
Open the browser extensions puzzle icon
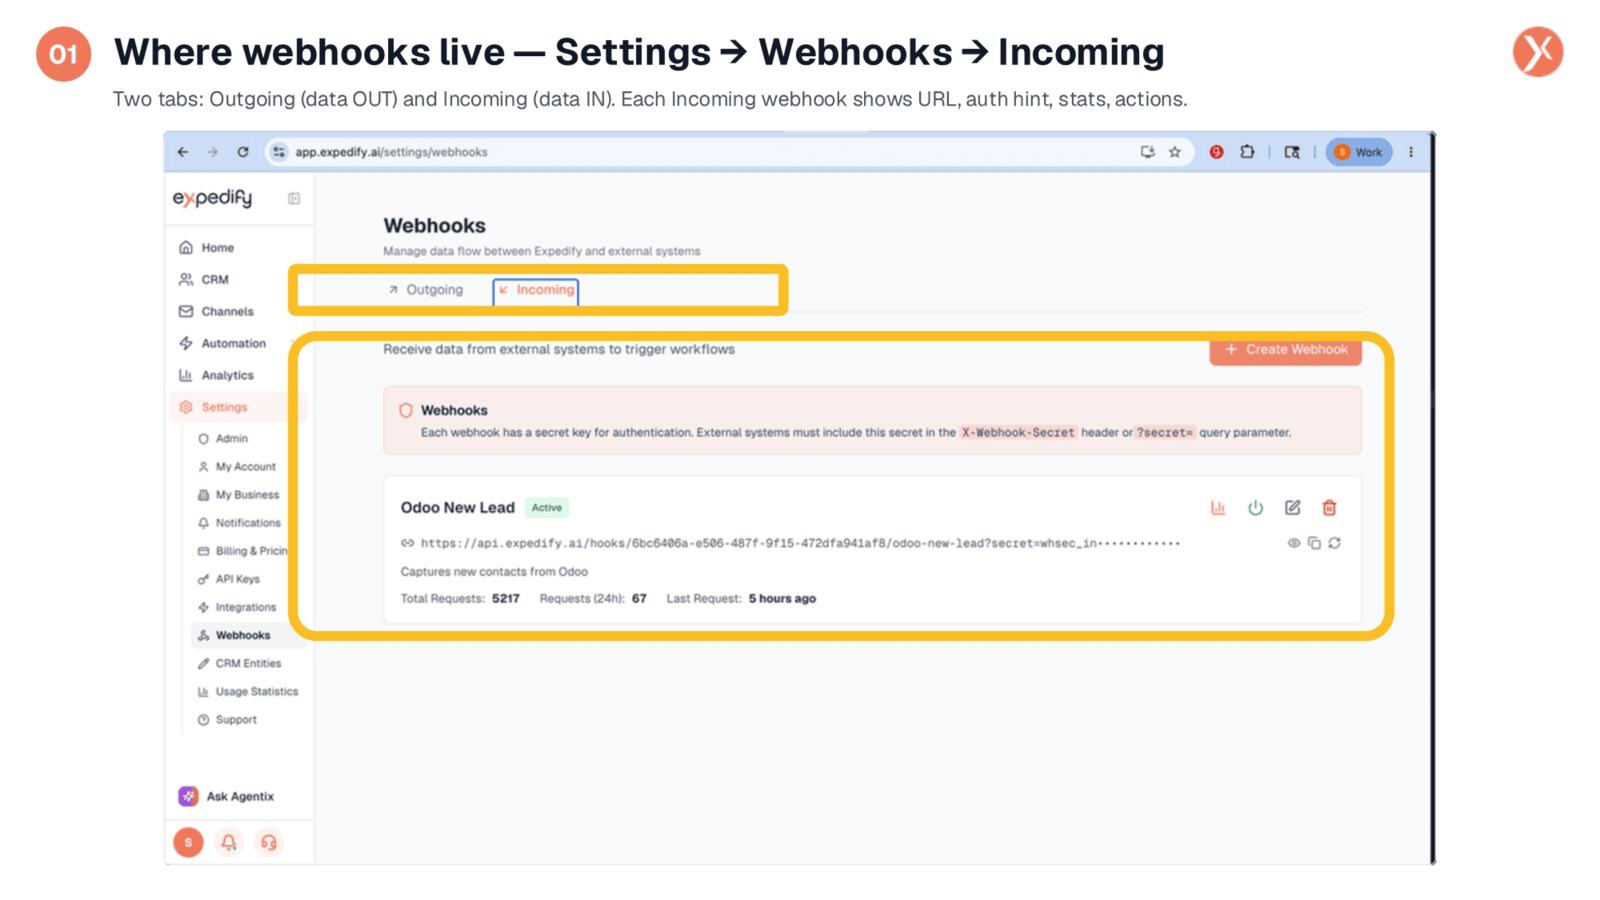click(x=1247, y=152)
